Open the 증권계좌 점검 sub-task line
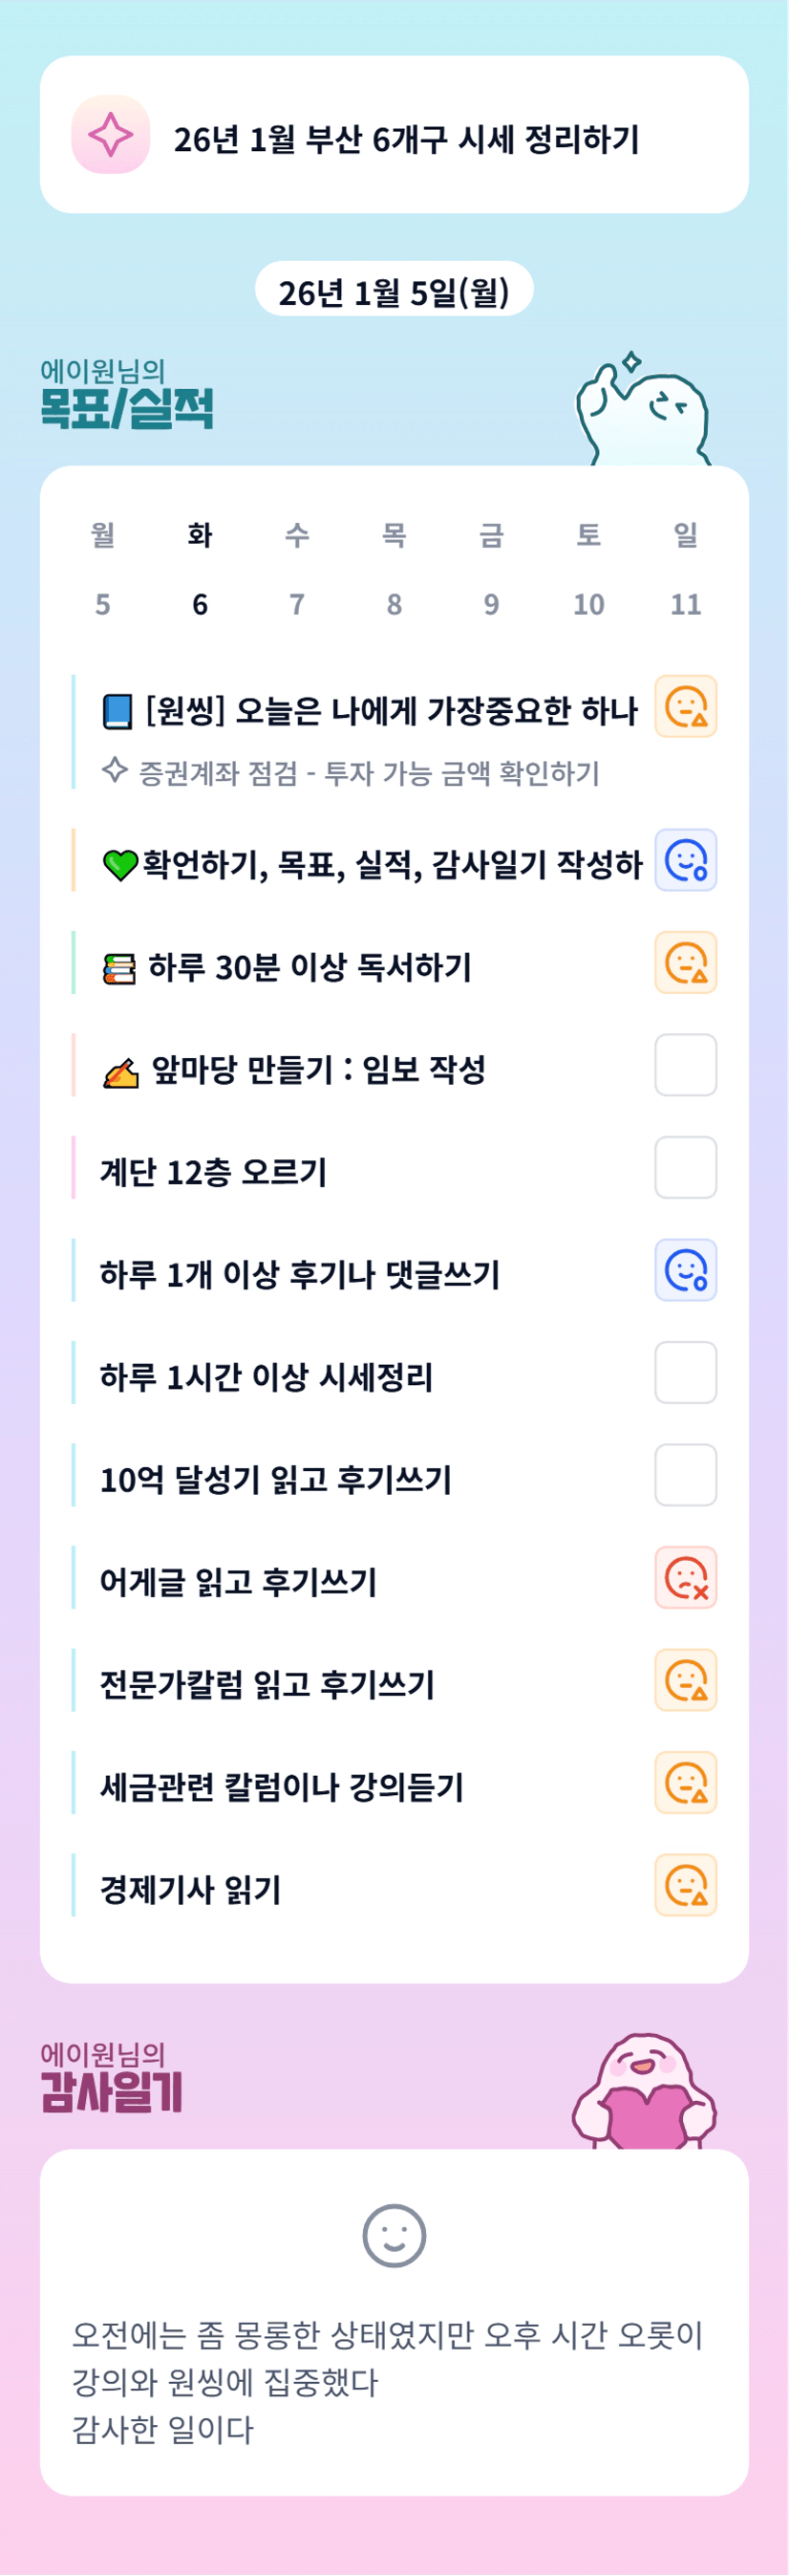This screenshot has width=790, height=2576. [x=368, y=772]
